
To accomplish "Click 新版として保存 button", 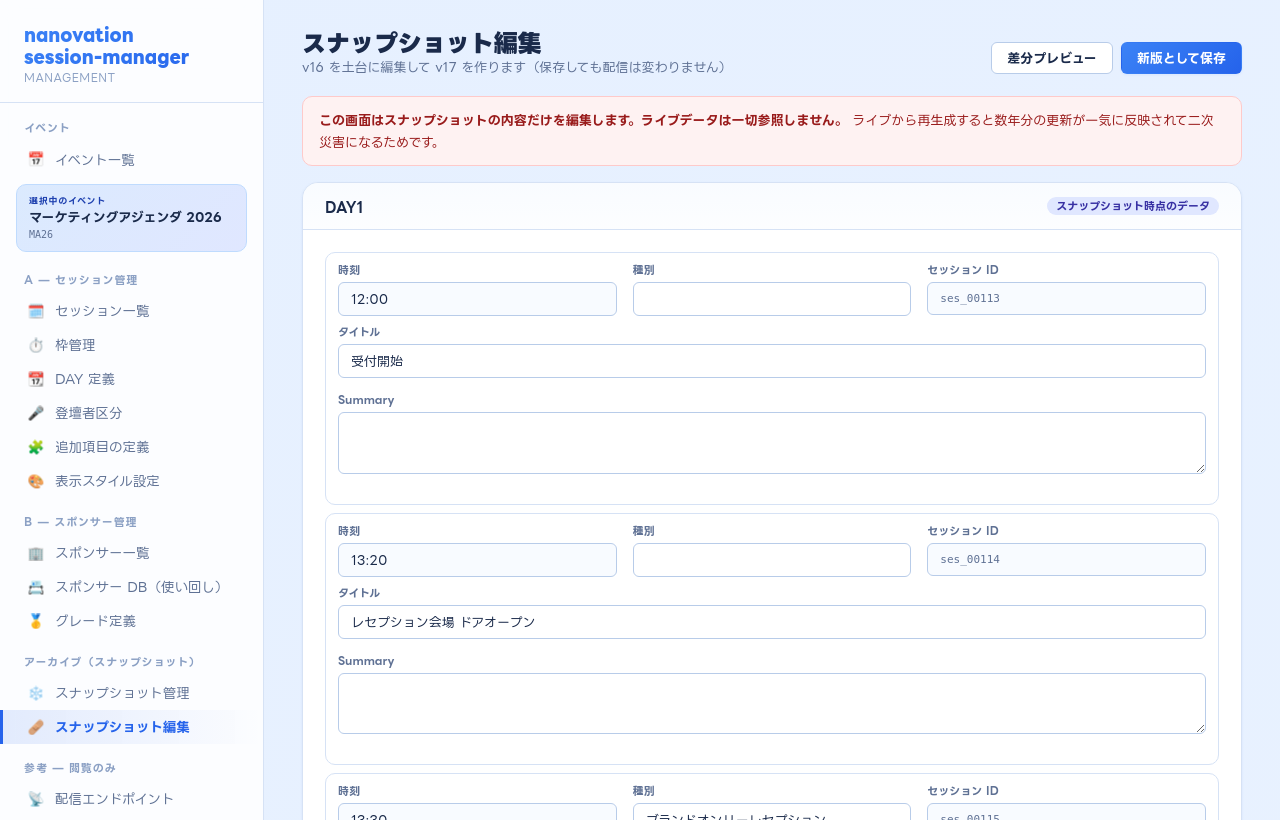I will [1181, 58].
